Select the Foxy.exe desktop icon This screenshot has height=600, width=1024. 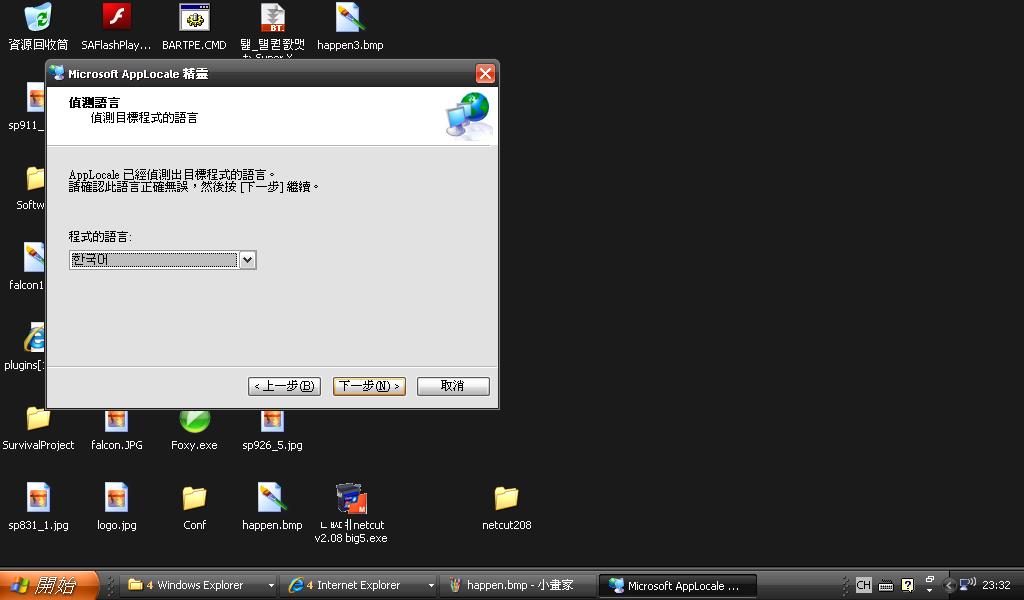[194, 421]
